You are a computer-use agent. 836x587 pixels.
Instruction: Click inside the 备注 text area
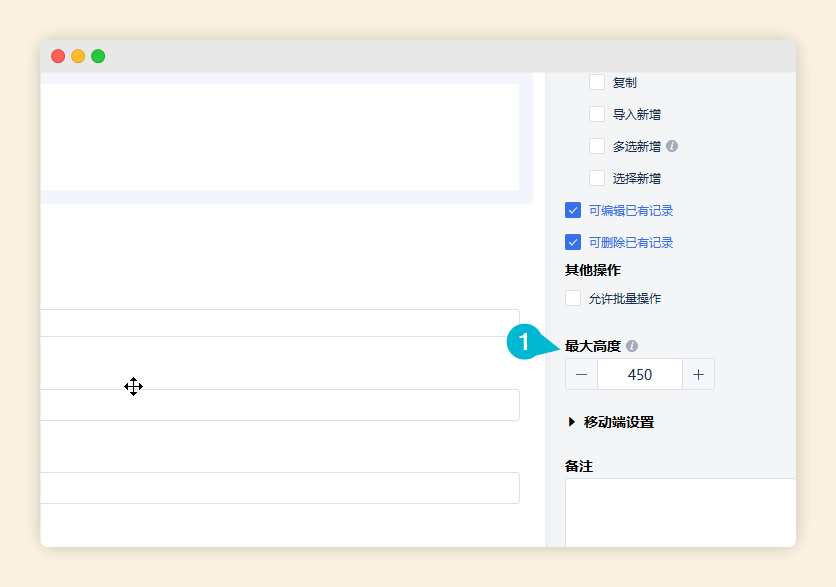point(680,510)
